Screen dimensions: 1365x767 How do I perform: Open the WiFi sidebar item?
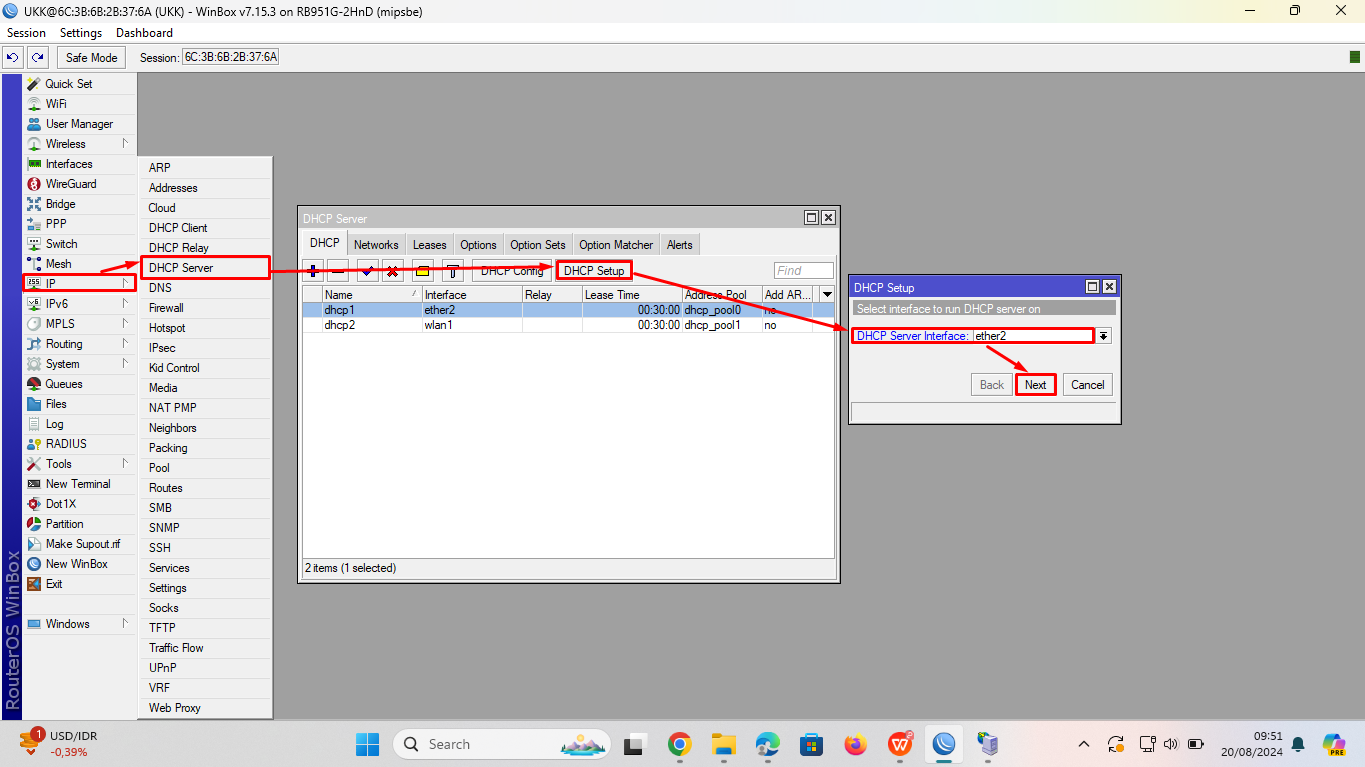click(56, 104)
